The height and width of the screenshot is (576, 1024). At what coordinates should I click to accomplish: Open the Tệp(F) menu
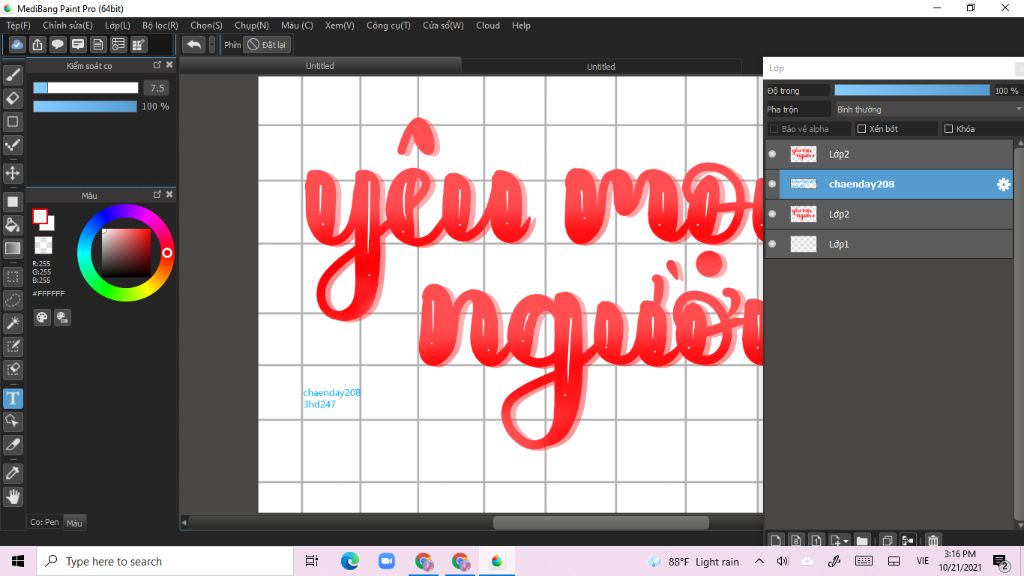click(18, 25)
